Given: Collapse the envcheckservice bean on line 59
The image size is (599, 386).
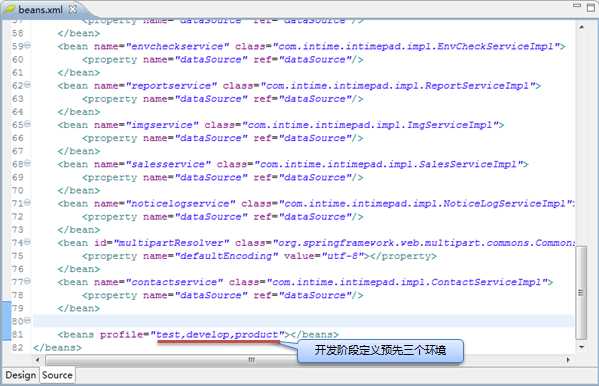Looking at the screenshot, I should pyautogui.click(x=28, y=45).
